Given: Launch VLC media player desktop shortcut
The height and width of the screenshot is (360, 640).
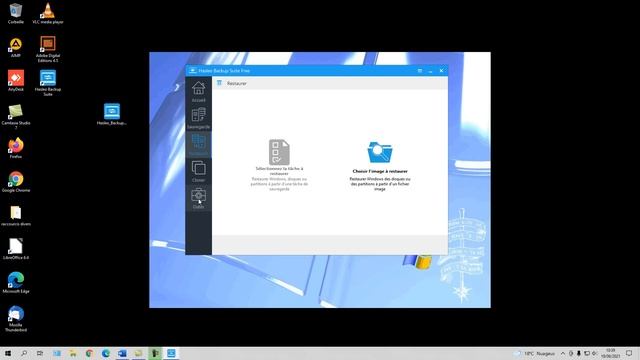Looking at the screenshot, I should click(48, 13).
